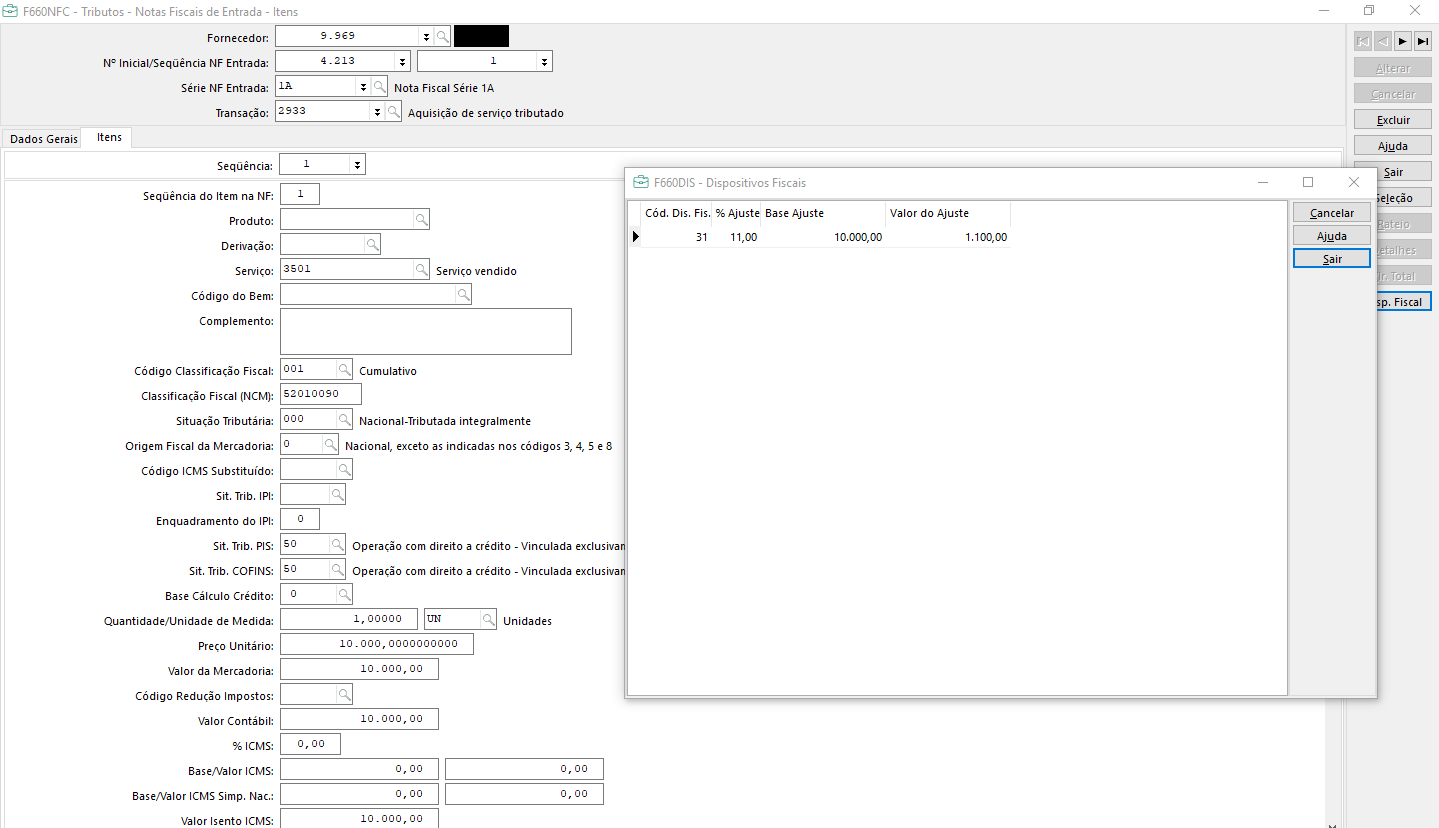1439x828 pixels.
Task: Click the Sit. Trib. PIS search icon
Action: click(x=337, y=545)
